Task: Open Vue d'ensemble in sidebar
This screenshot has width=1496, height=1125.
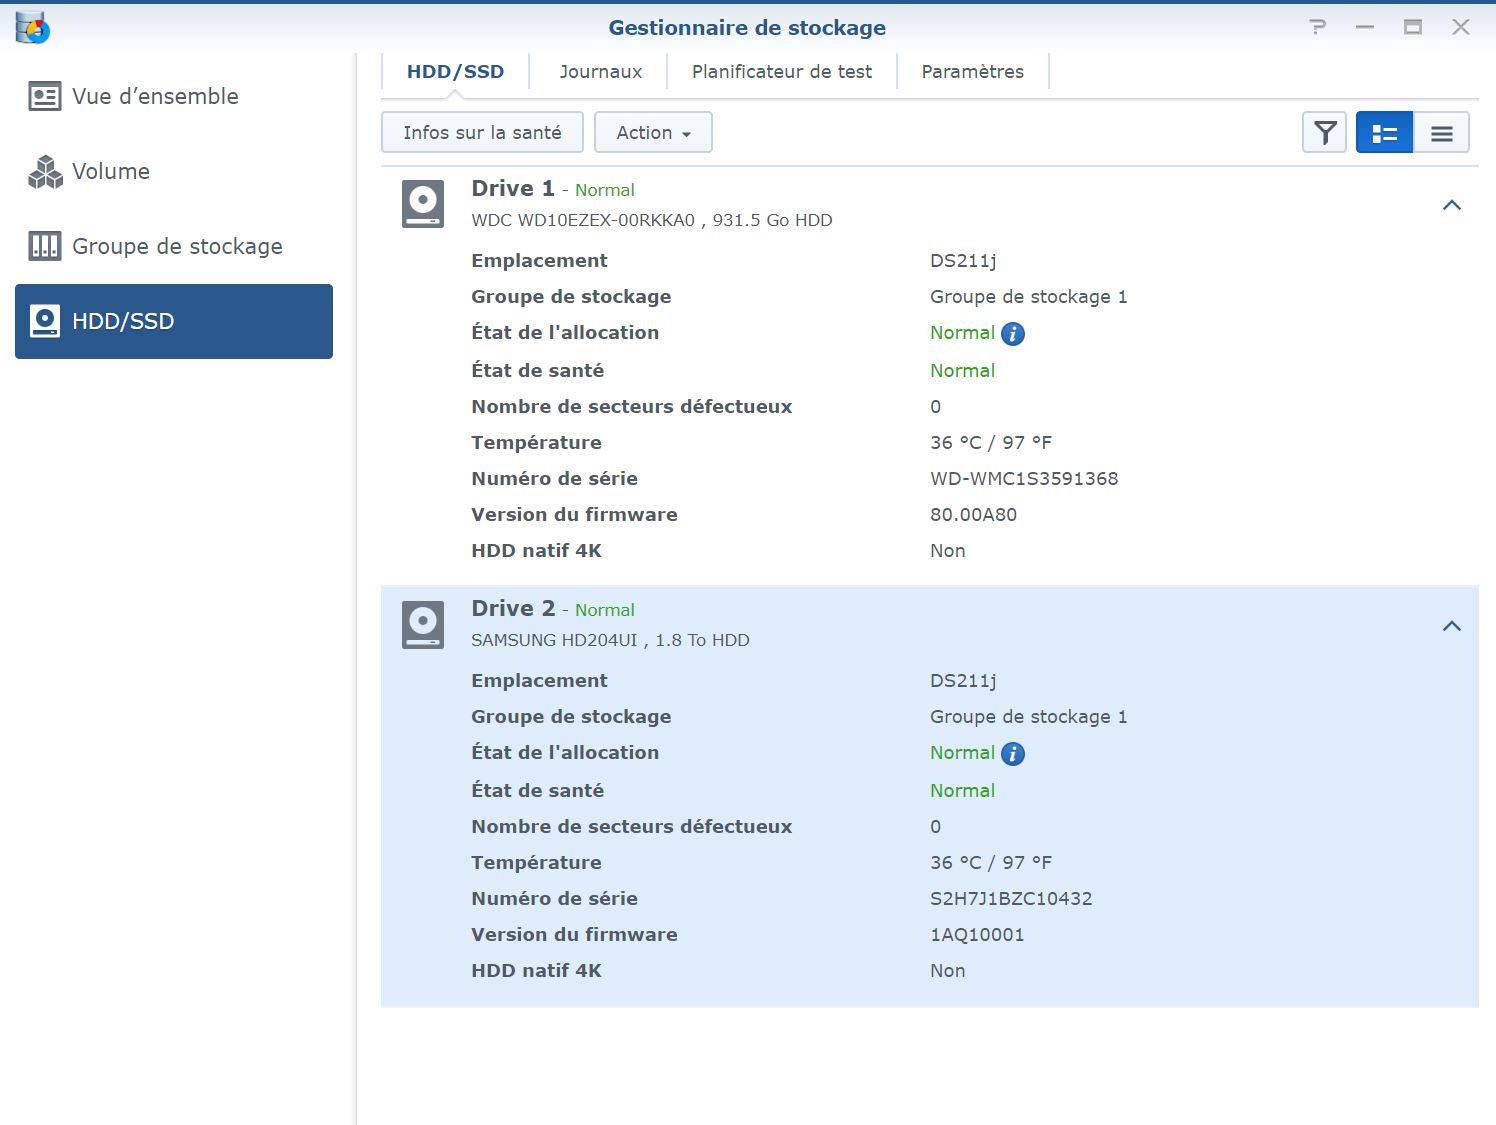Action: pyautogui.click(x=174, y=96)
